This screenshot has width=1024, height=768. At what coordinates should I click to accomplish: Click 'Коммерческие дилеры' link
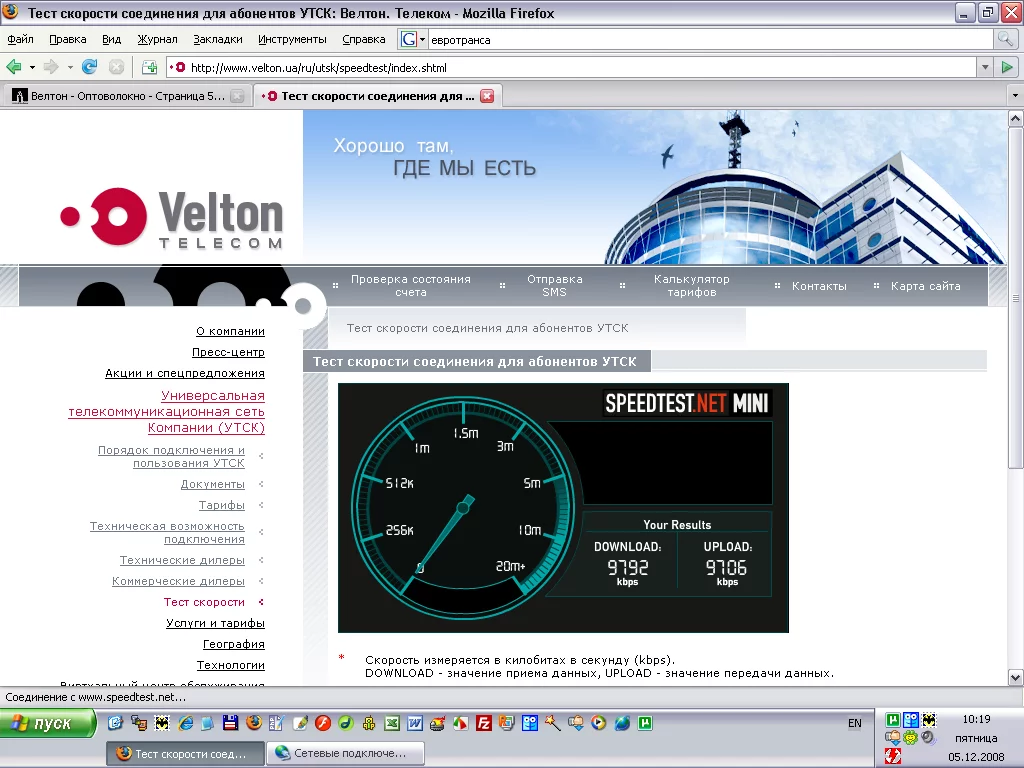pos(178,581)
